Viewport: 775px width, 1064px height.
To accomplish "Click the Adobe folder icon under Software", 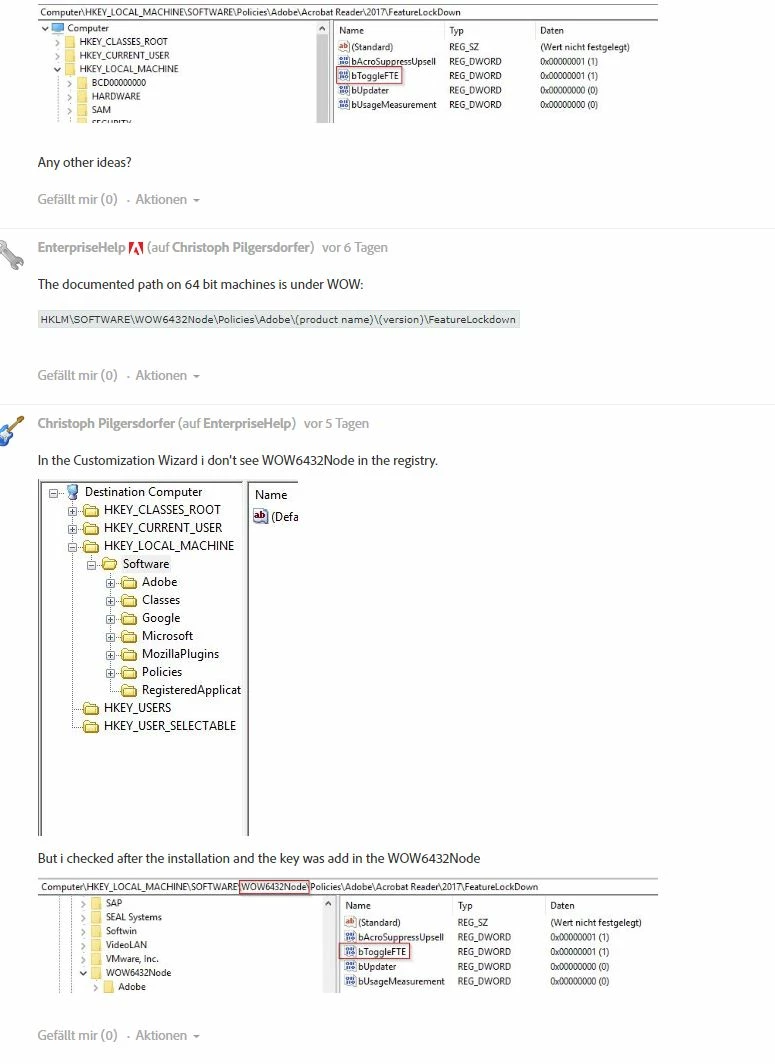I will coord(129,582).
